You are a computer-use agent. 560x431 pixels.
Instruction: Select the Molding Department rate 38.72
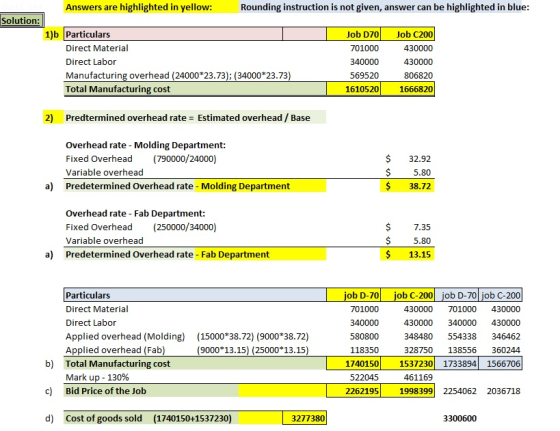click(408, 186)
